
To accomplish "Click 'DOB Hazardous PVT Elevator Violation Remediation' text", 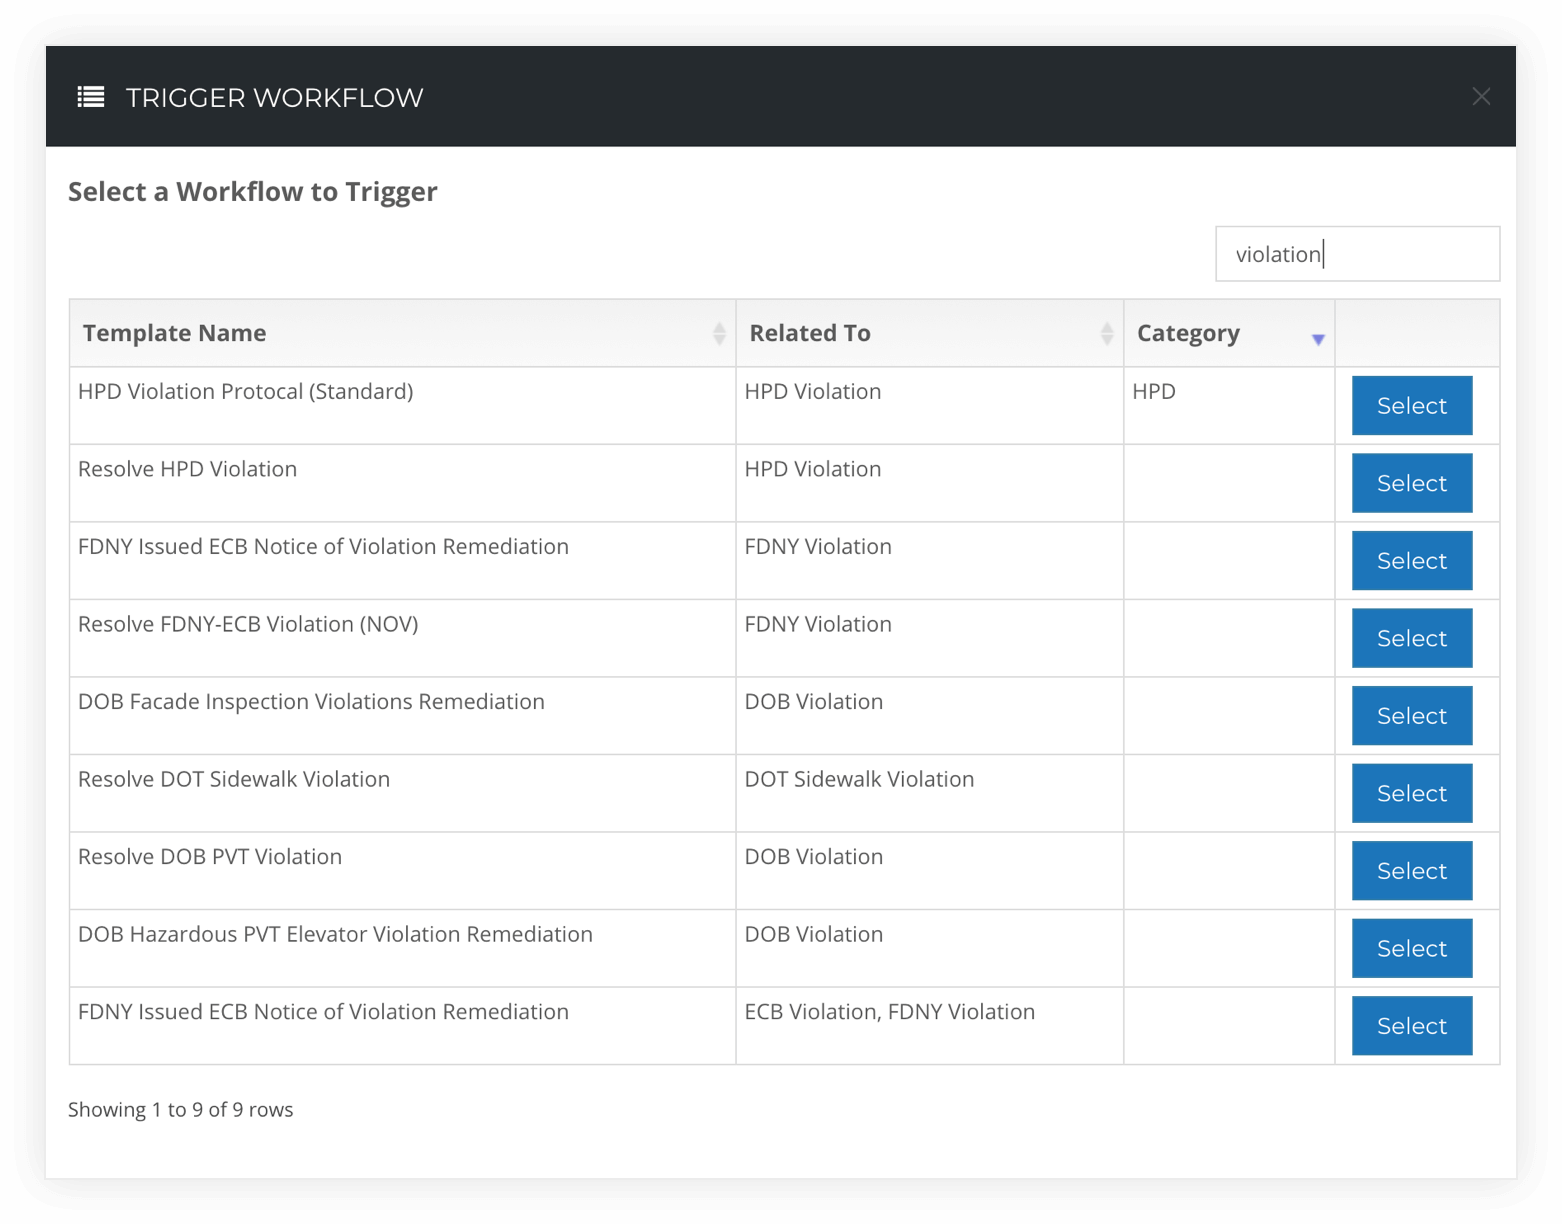I will [x=335, y=934].
